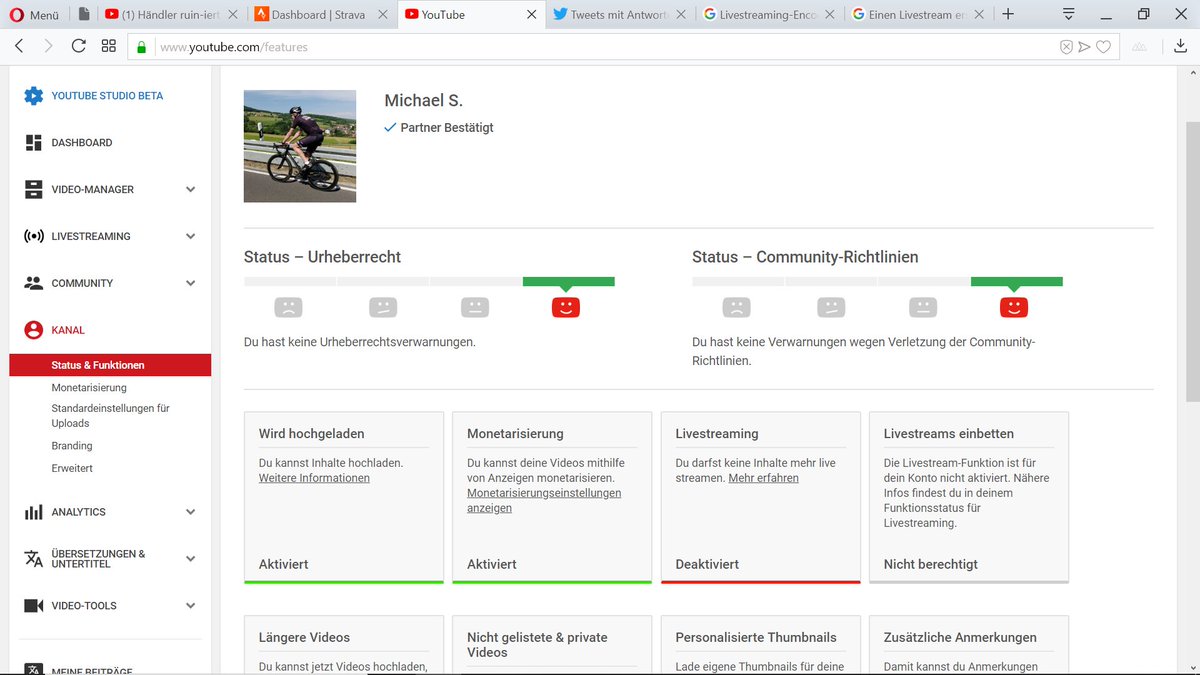Click the sad face under Community-Richtlinien
The image size is (1200, 675).
[x=736, y=307]
